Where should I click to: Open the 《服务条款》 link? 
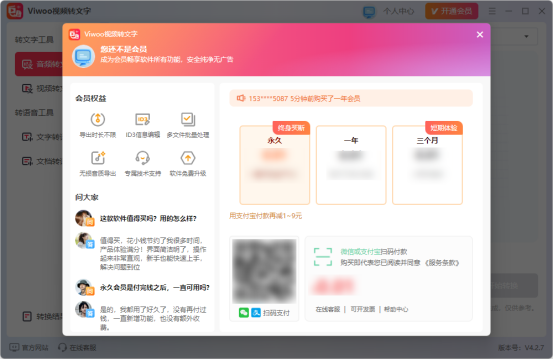click(x=442, y=263)
